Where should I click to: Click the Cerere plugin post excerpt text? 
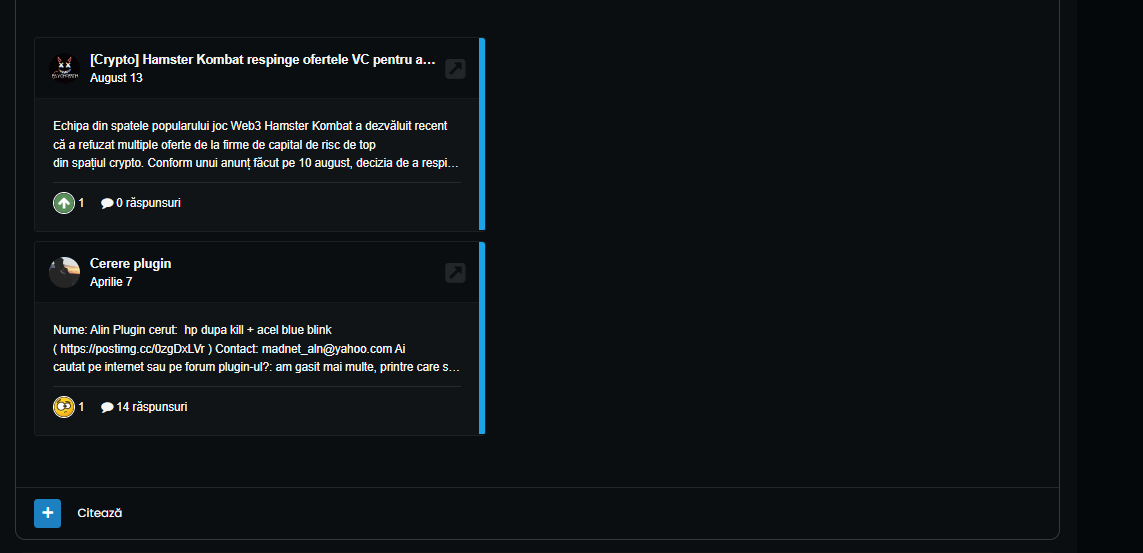257,348
